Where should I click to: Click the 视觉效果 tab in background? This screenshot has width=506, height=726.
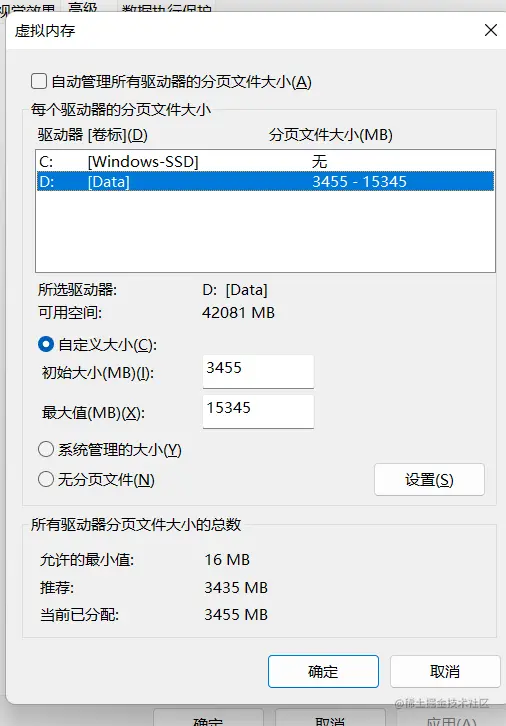[29, 8]
